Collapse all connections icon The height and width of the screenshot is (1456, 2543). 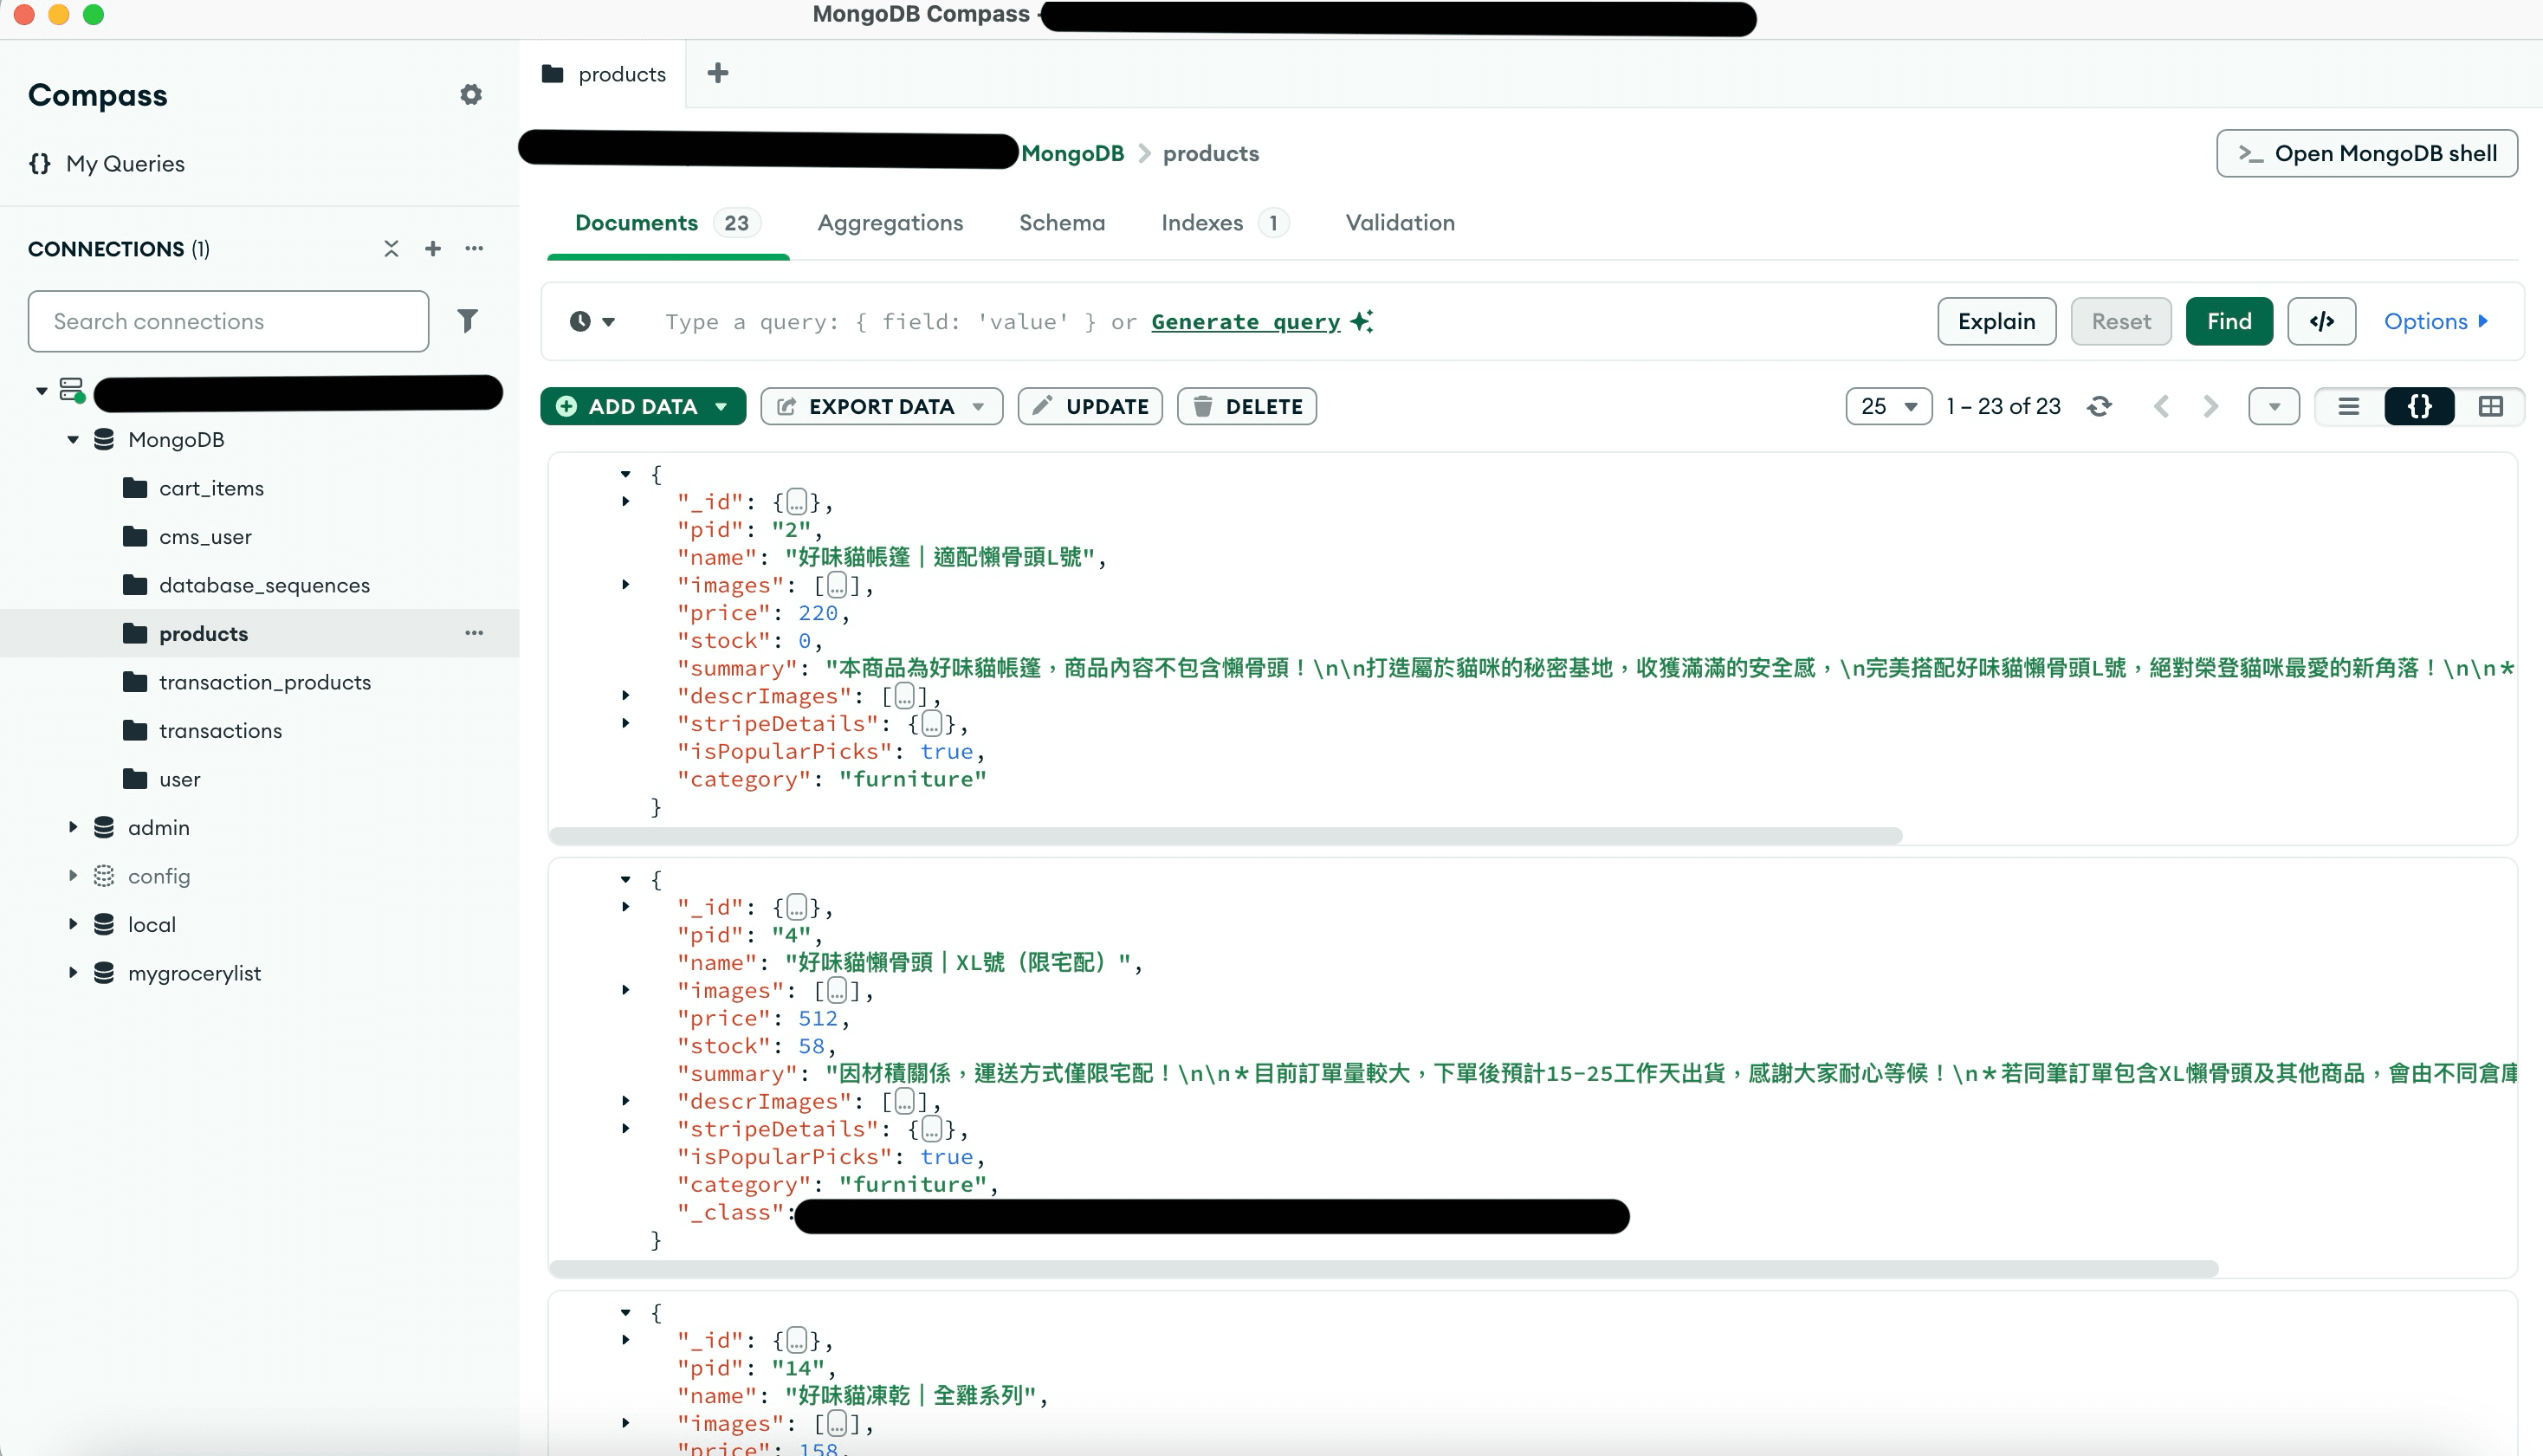click(x=391, y=249)
